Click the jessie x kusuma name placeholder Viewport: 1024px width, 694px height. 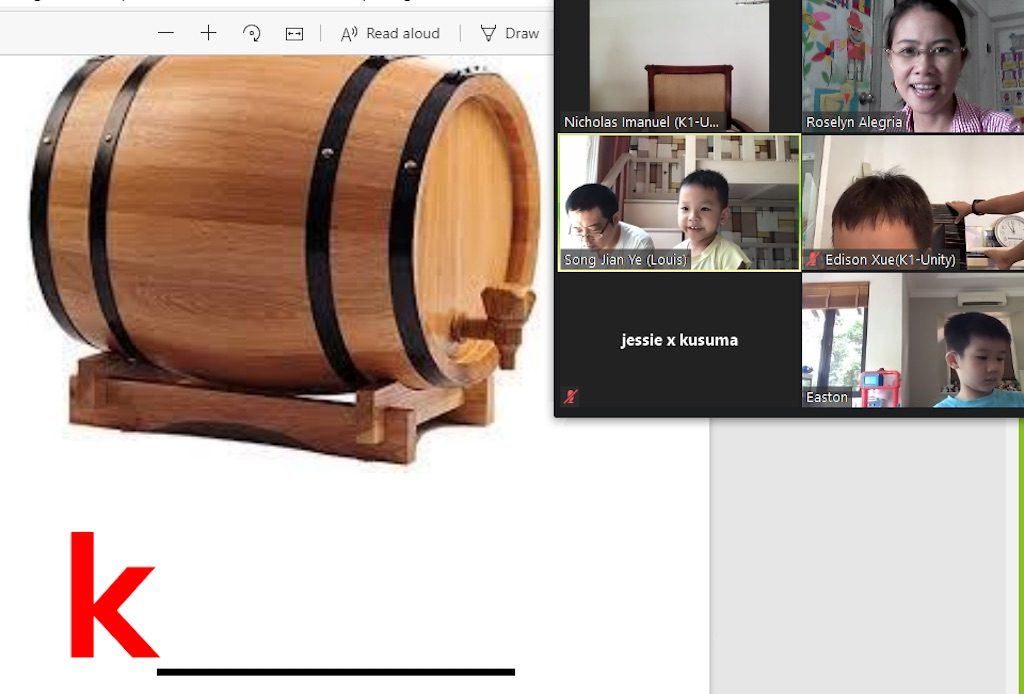point(679,340)
